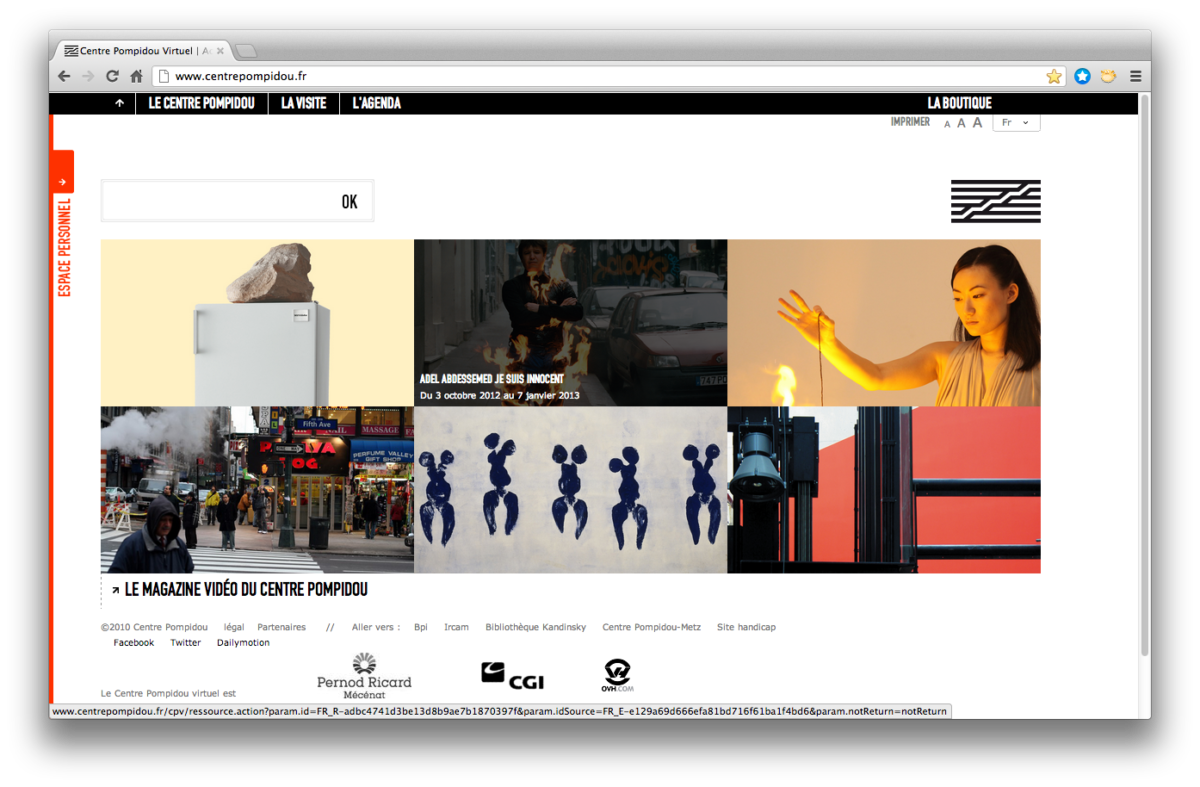Bookmark the page with the star icon

pyautogui.click(x=1054, y=76)
